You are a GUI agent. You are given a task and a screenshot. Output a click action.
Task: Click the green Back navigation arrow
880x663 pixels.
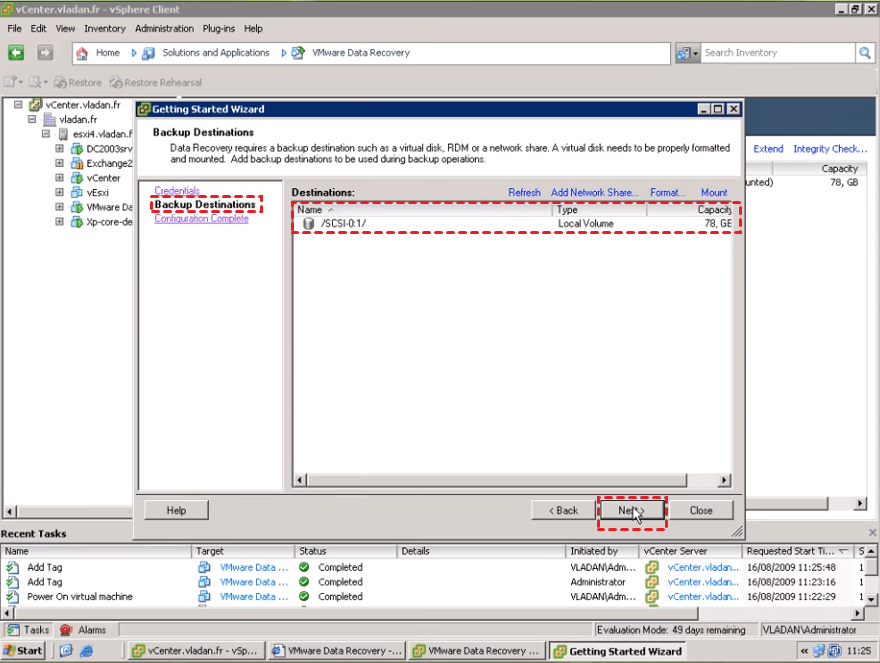click(16, 53)
